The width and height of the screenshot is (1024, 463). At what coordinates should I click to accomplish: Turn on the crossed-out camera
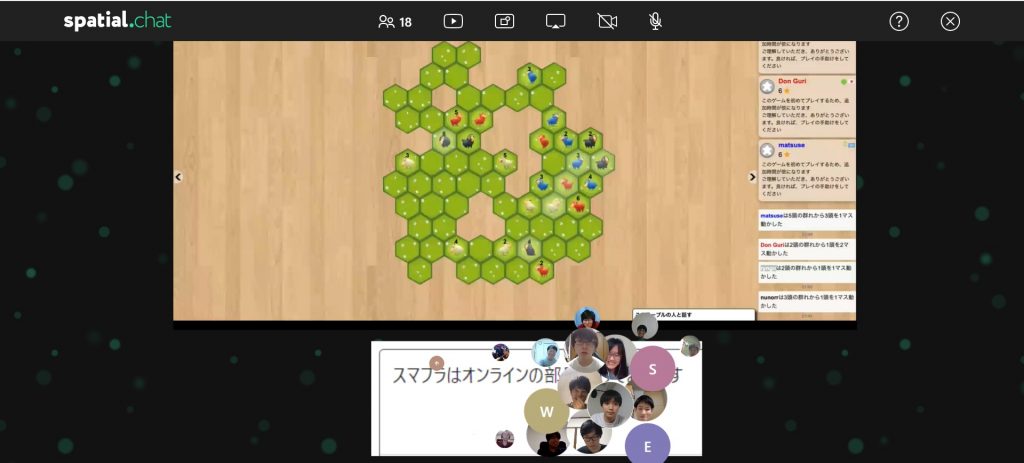(x=607, y=22)
